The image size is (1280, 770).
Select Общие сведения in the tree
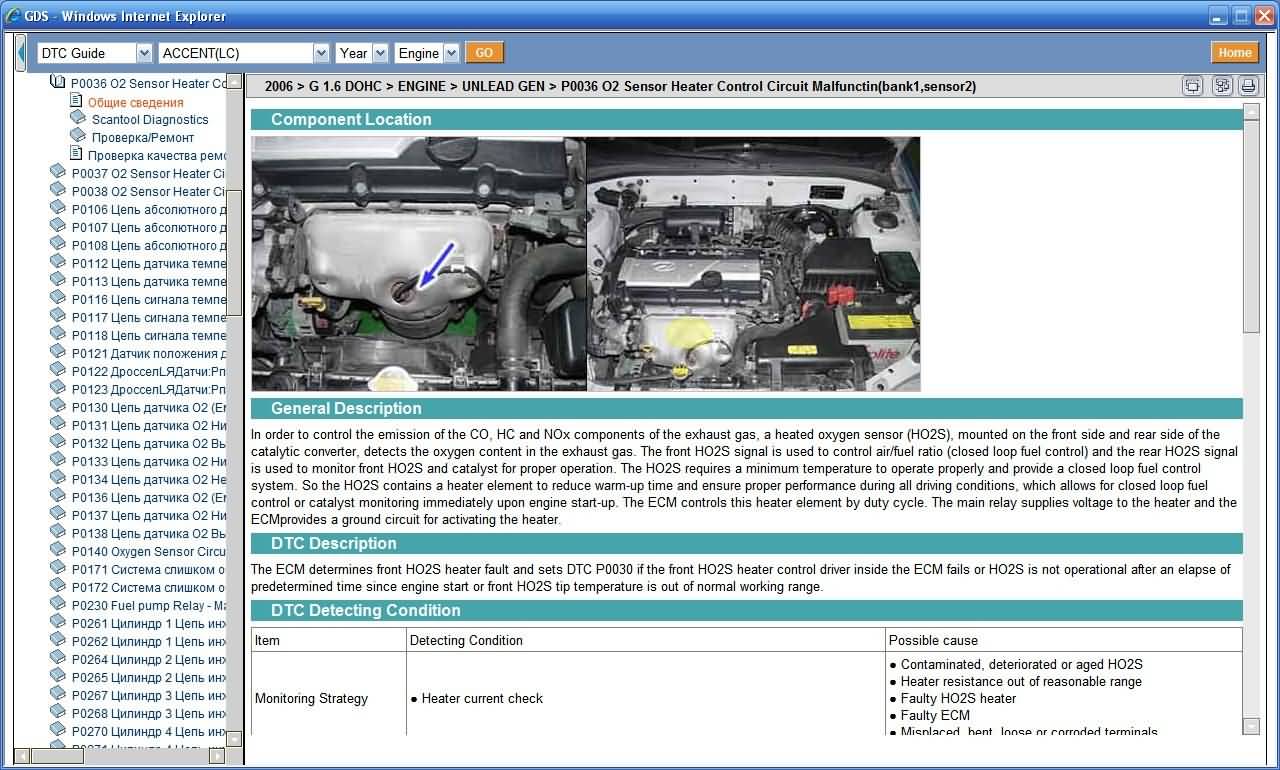click(x=136, y=102)
